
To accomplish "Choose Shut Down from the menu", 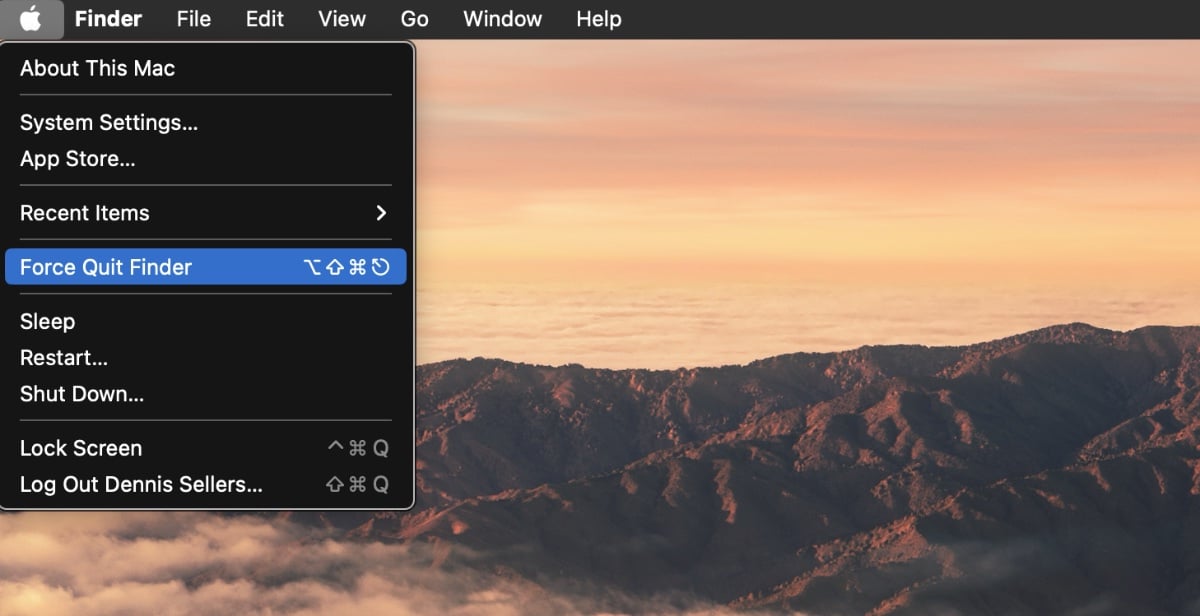I will (x=81, y=394).
